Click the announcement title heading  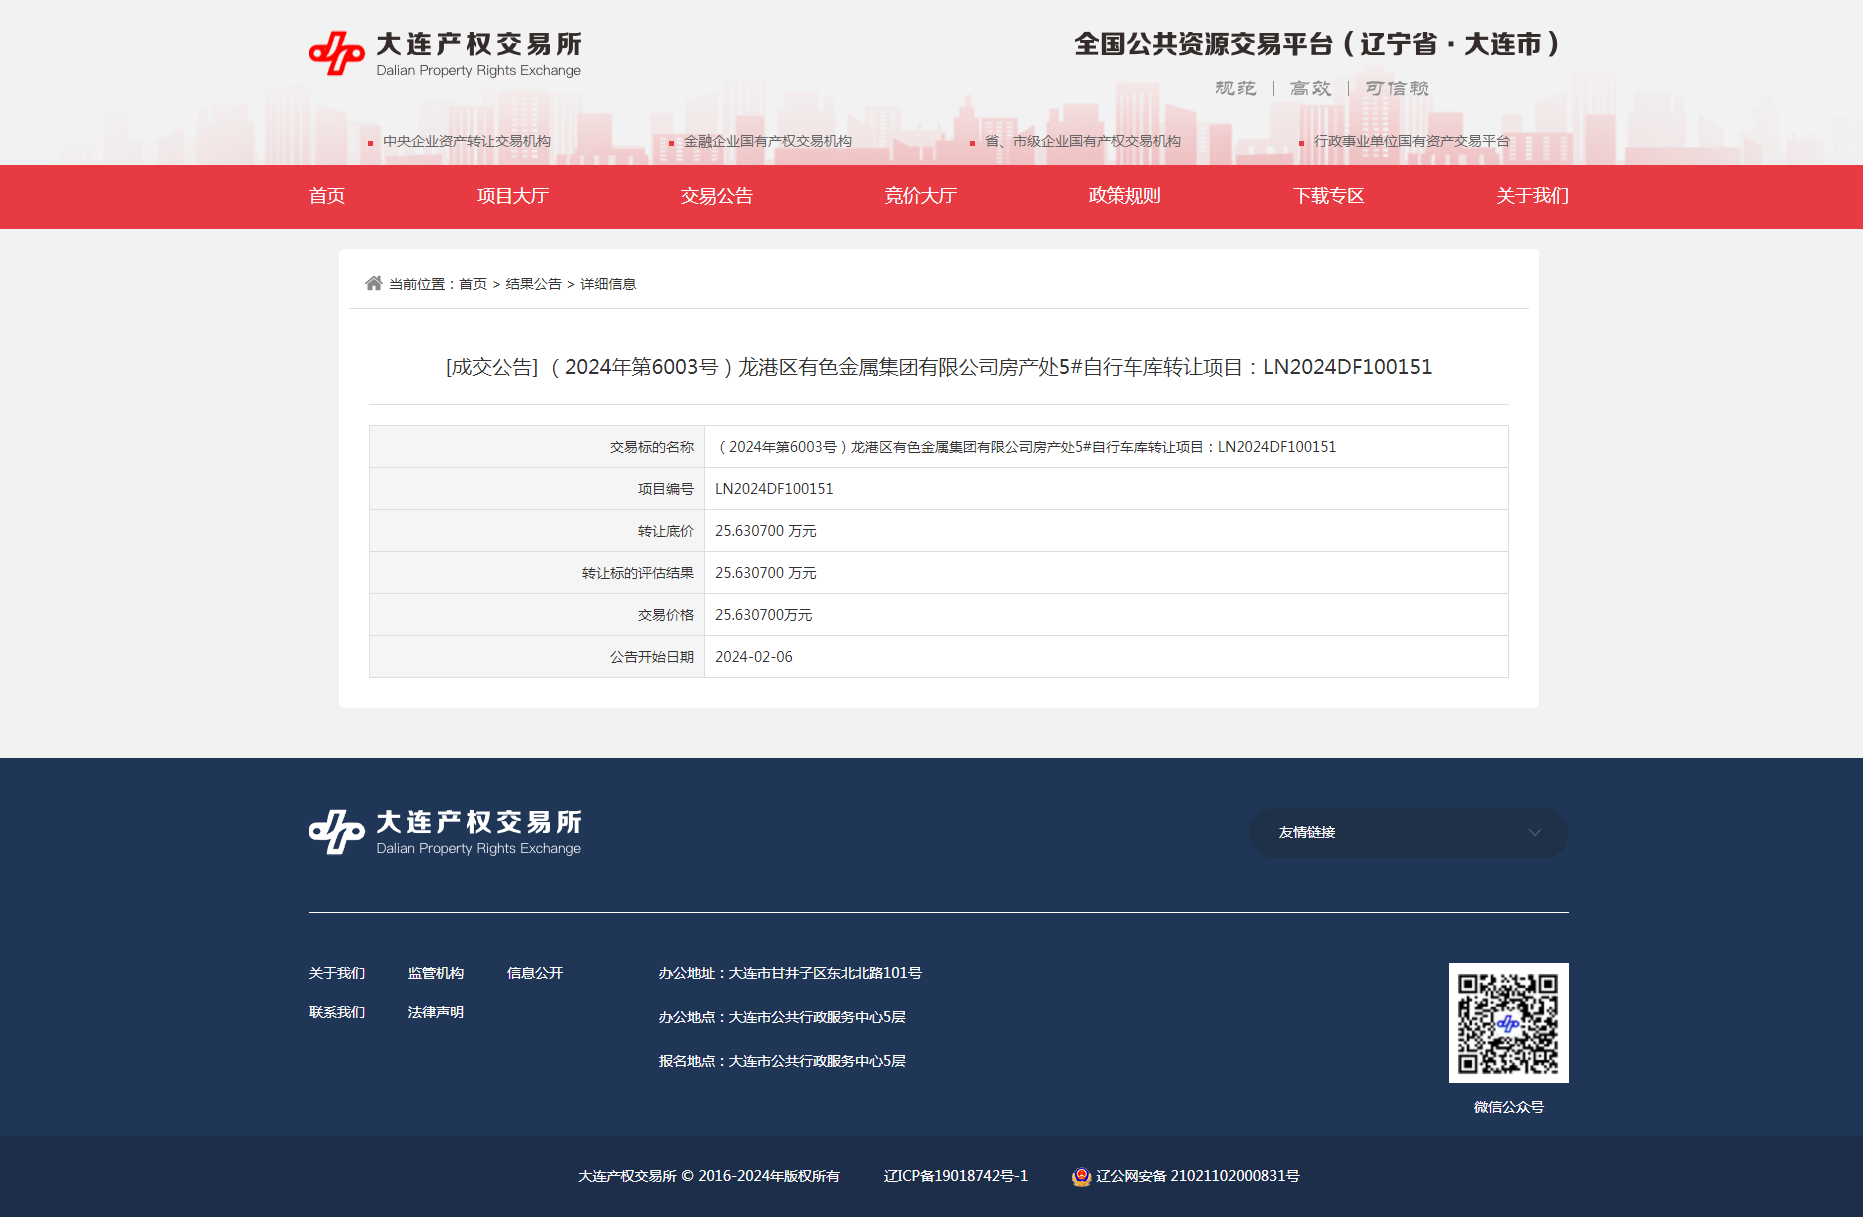pyautogui.click(x=939, y=367)
